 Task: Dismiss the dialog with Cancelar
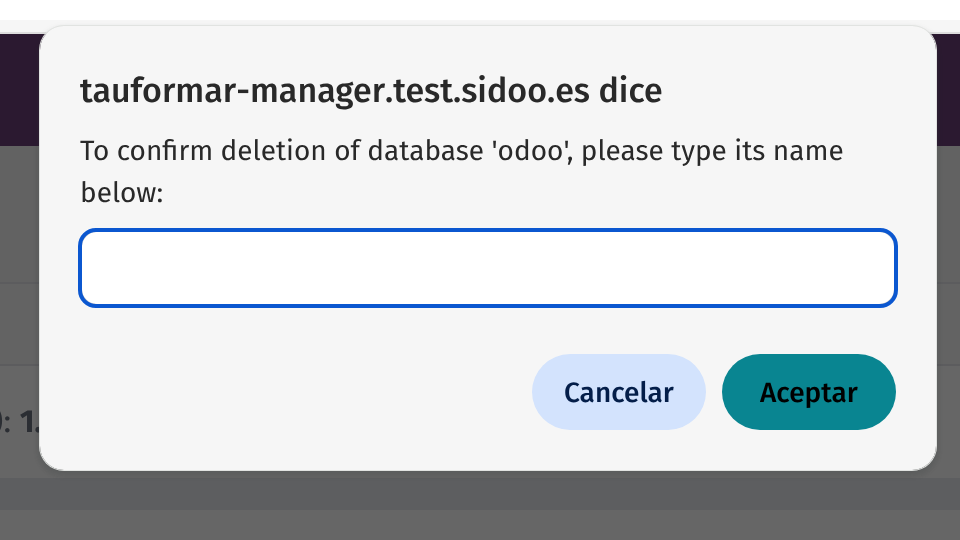[x=618, y=392]
